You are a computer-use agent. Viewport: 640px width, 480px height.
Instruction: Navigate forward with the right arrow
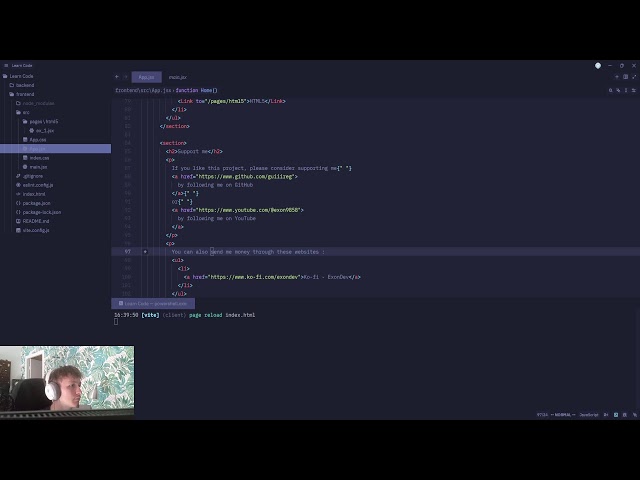pyautogui.click(x=125, y=77)
